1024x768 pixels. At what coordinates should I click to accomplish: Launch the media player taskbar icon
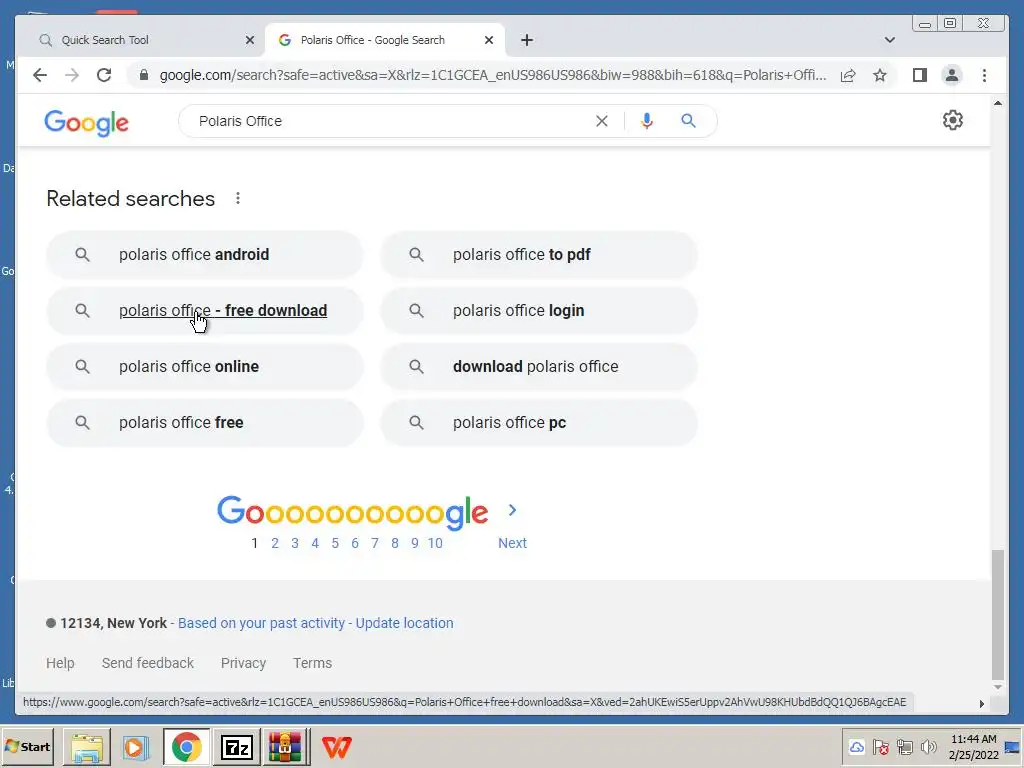[136, 747]
